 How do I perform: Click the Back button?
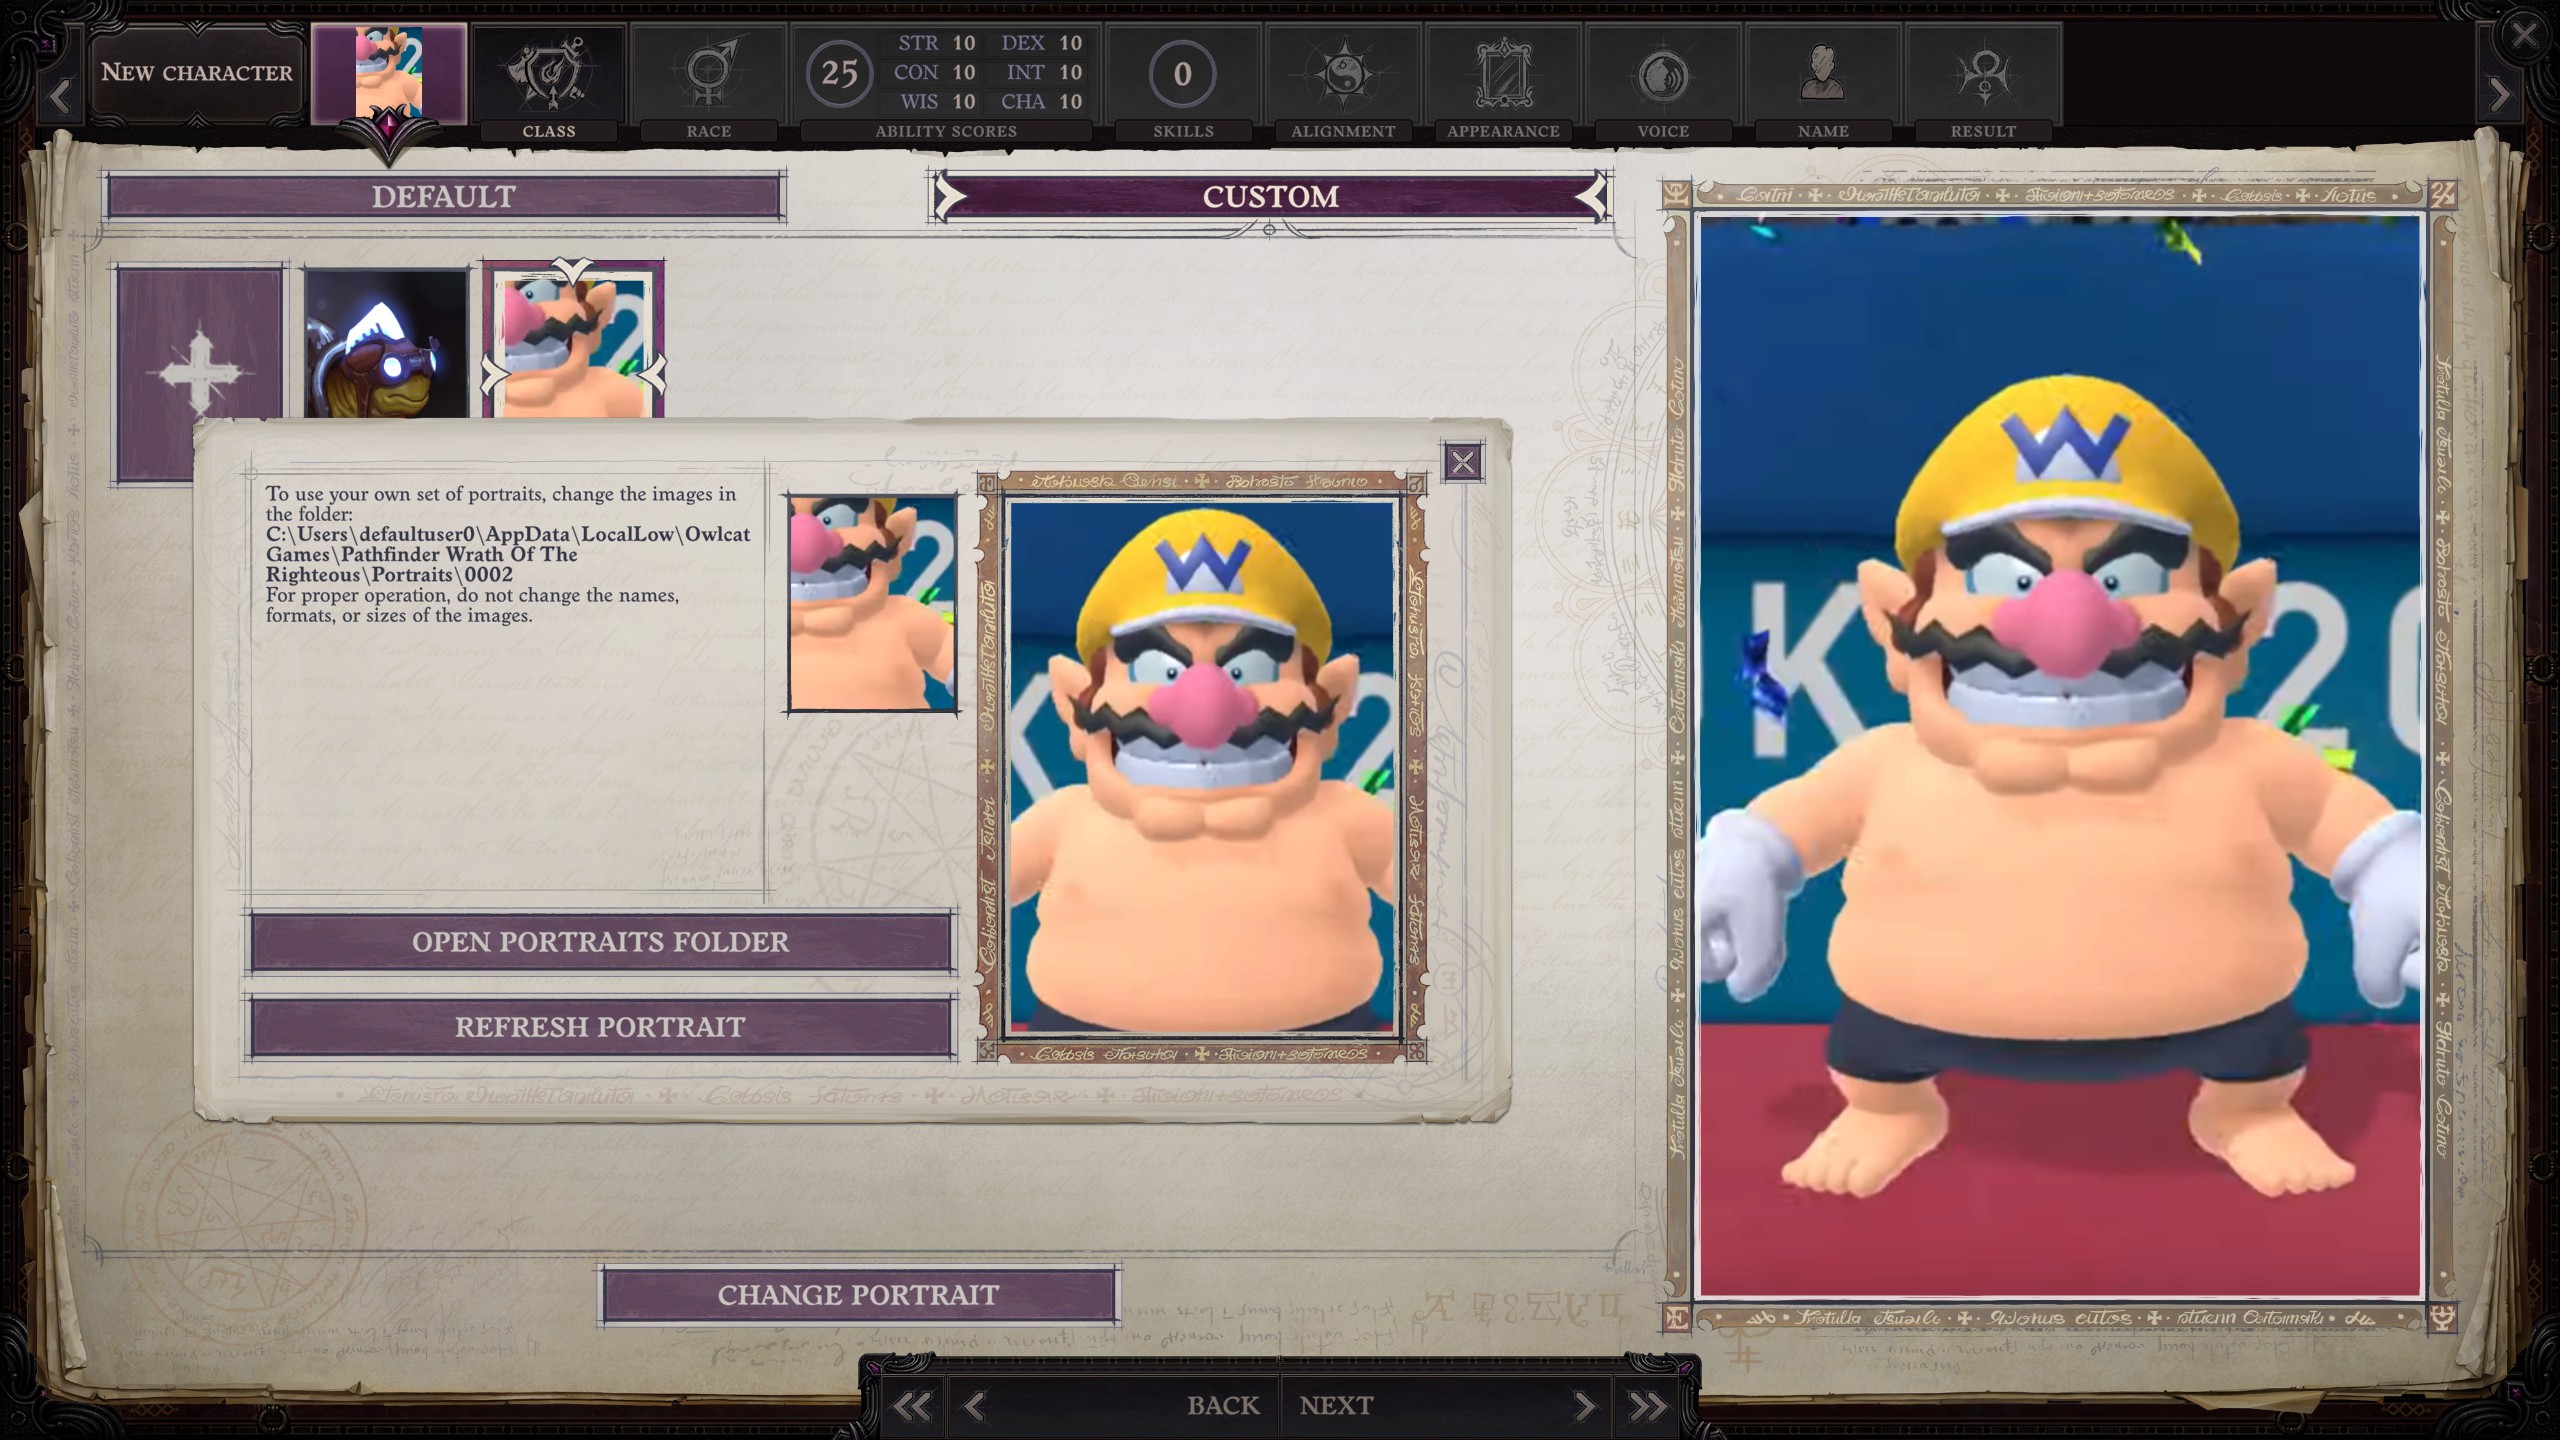(1222, 1406)
